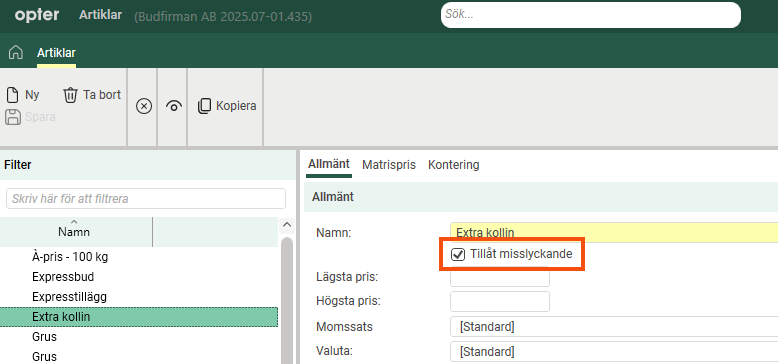
Task: Click the Filter panel header
Action: (x=148, y=165)
